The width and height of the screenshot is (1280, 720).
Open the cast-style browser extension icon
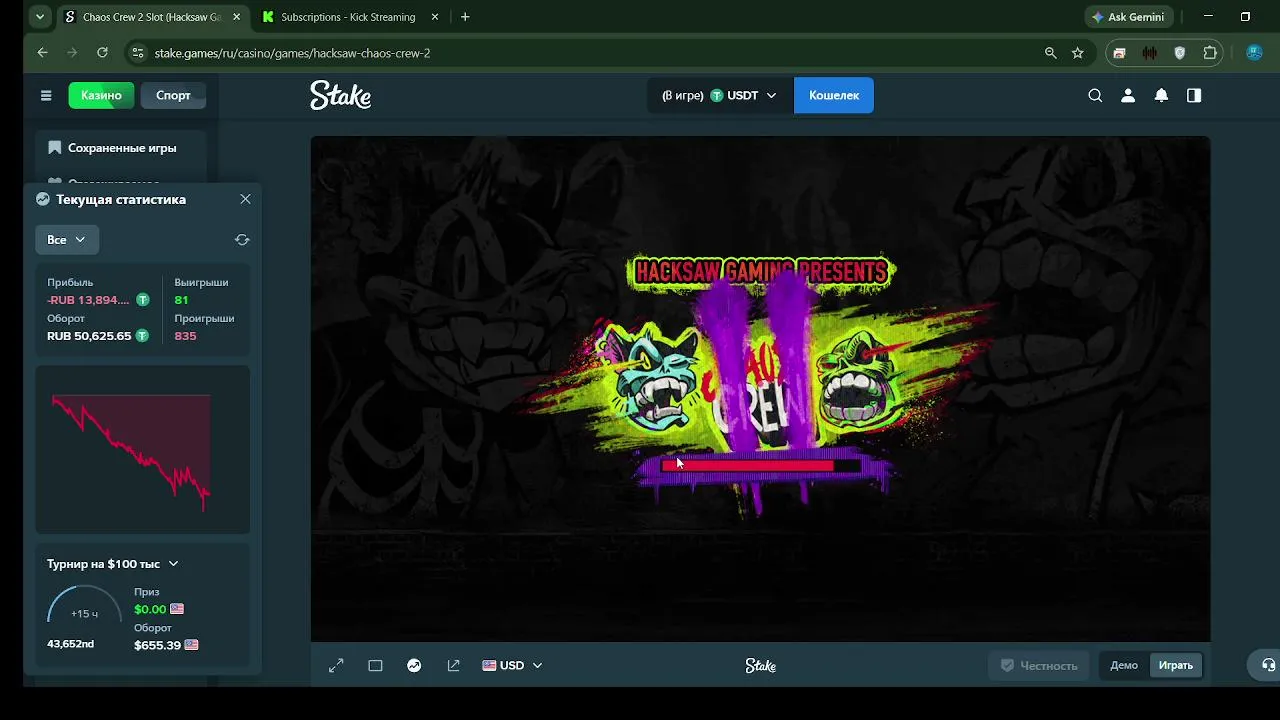coord(1120,53)
